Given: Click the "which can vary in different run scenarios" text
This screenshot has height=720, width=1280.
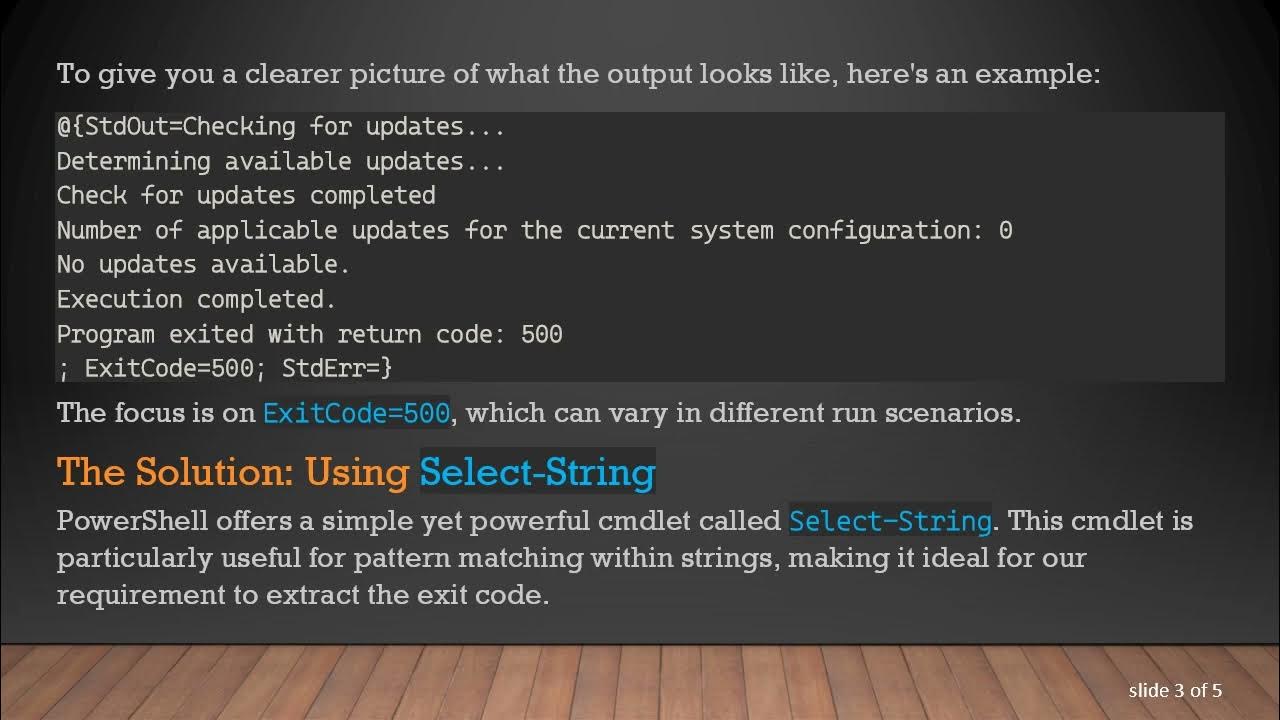Looking at the screenshot, I should point(742,413).
